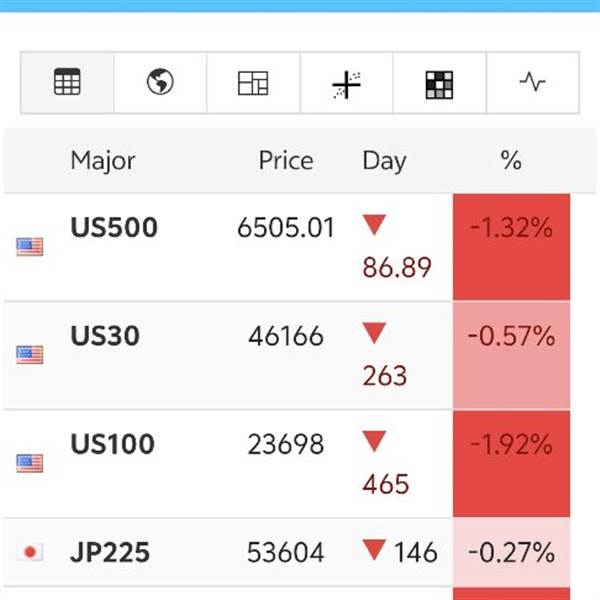Screen dimensions: 600x600
Task: Show the pulse line chart view
Action: tap(533, 83)
